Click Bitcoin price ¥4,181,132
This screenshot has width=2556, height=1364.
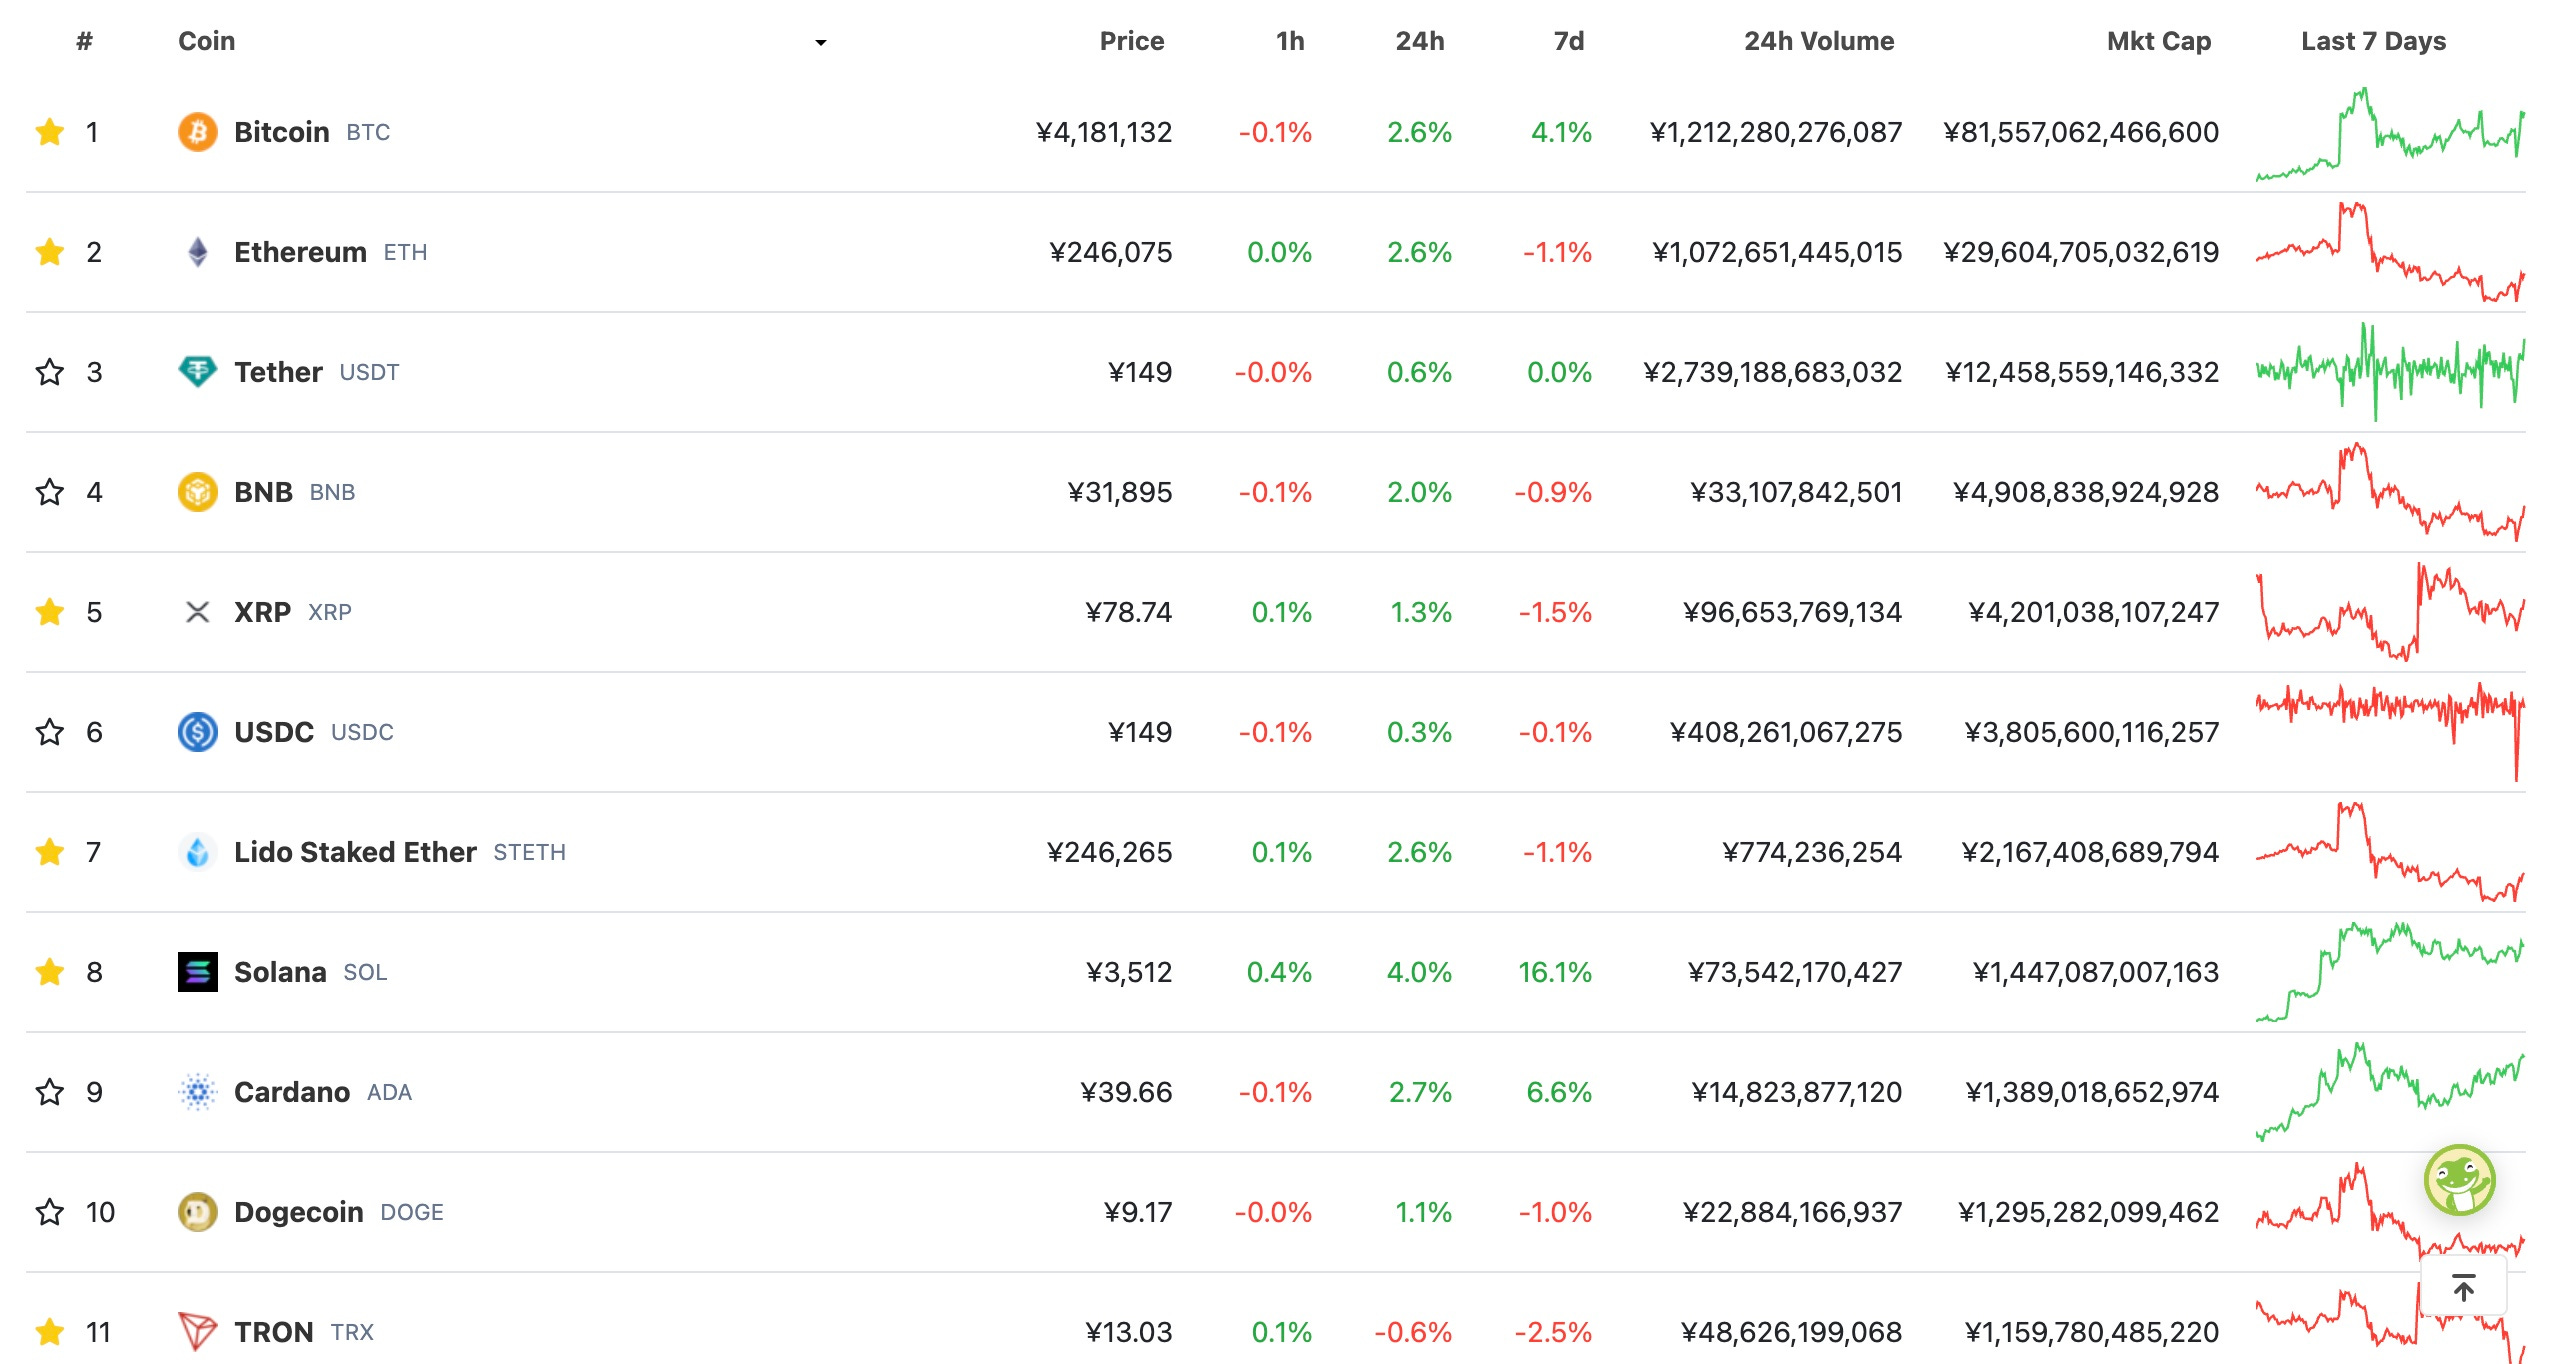(1104, 132)
